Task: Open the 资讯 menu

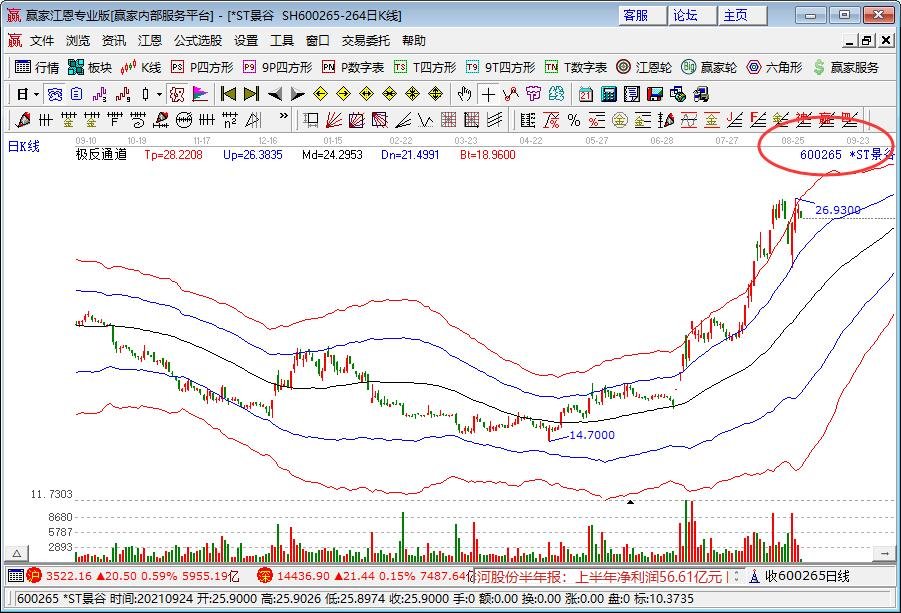Action: 113,40
